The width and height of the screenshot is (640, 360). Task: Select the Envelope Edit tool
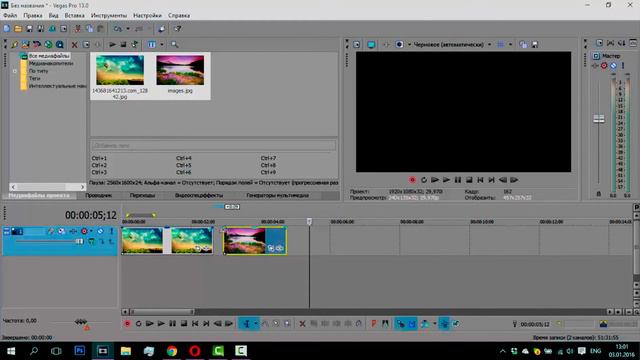pos(265,324)
